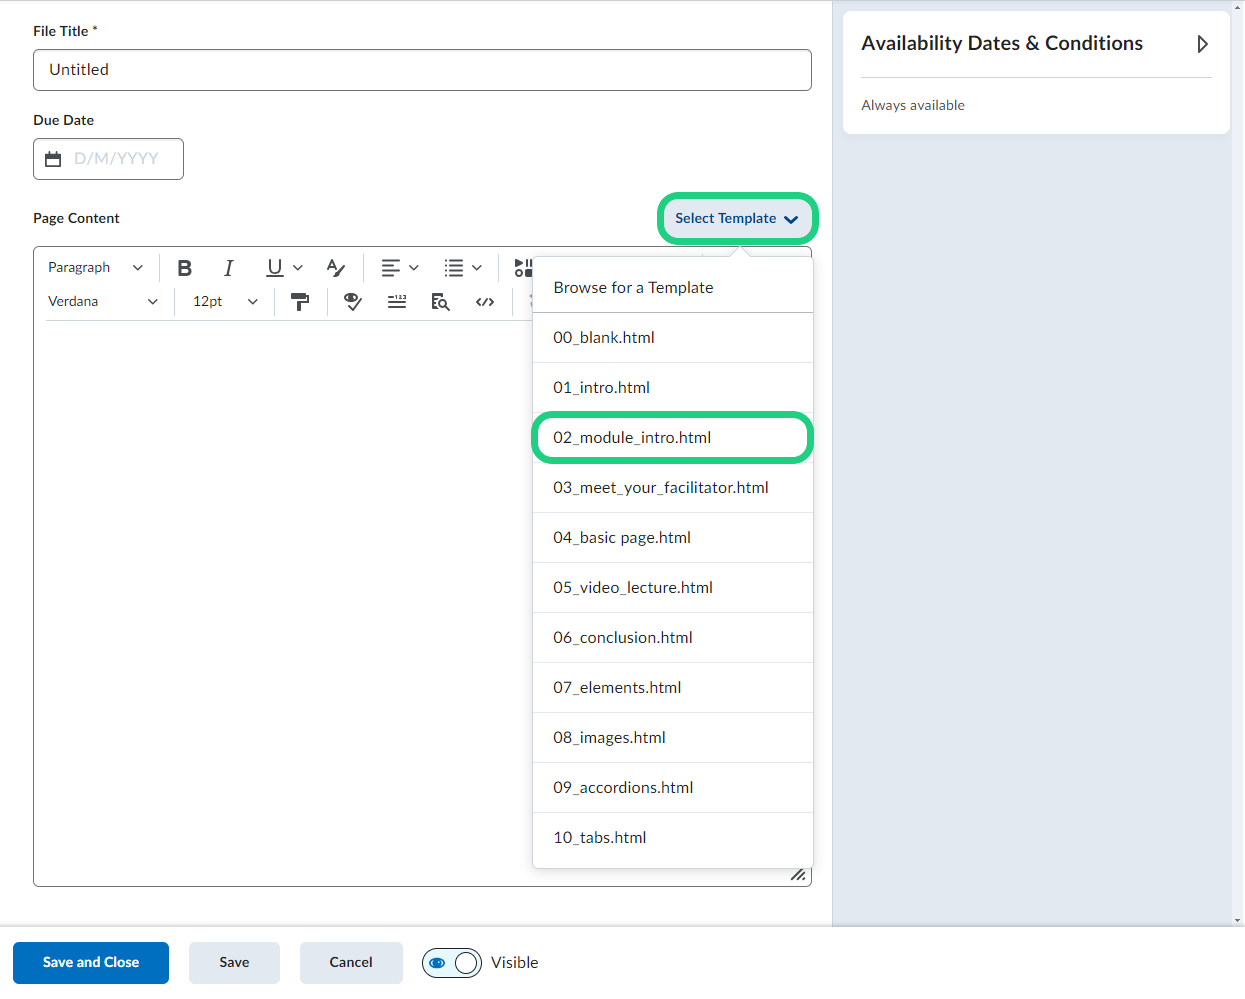The image size is (1245, 999).
Task: Apply italic formatting
Action: pyautogui.click(x=229, y=268)
